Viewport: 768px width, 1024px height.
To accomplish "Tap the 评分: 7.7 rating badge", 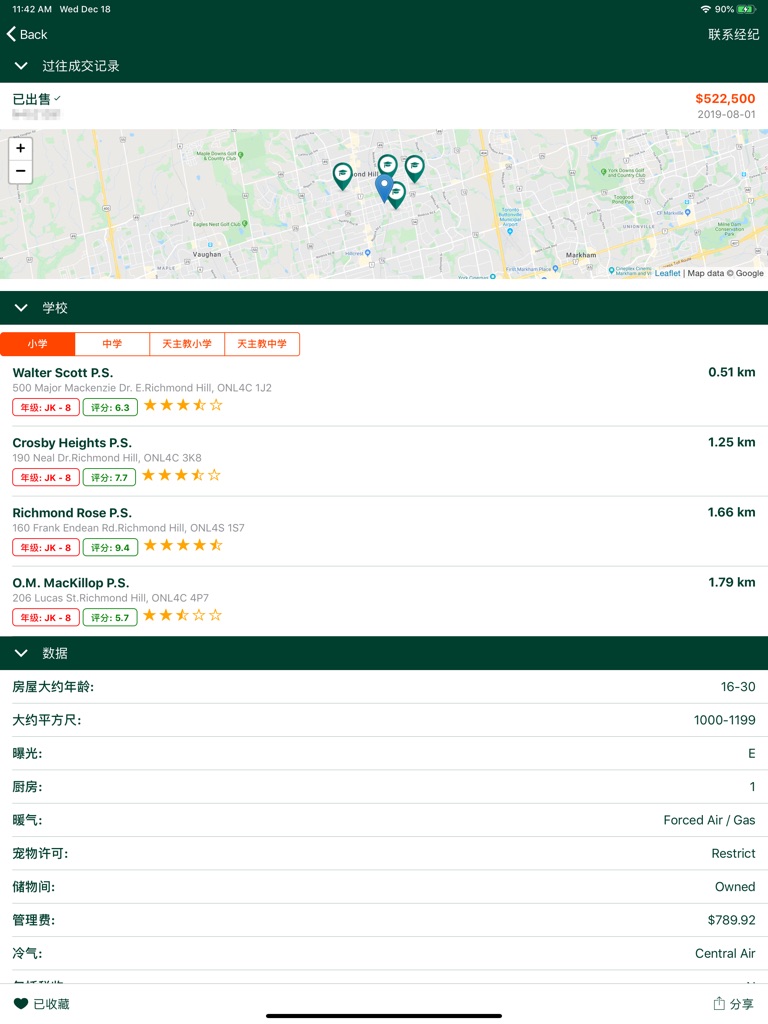I will point(109,477).
